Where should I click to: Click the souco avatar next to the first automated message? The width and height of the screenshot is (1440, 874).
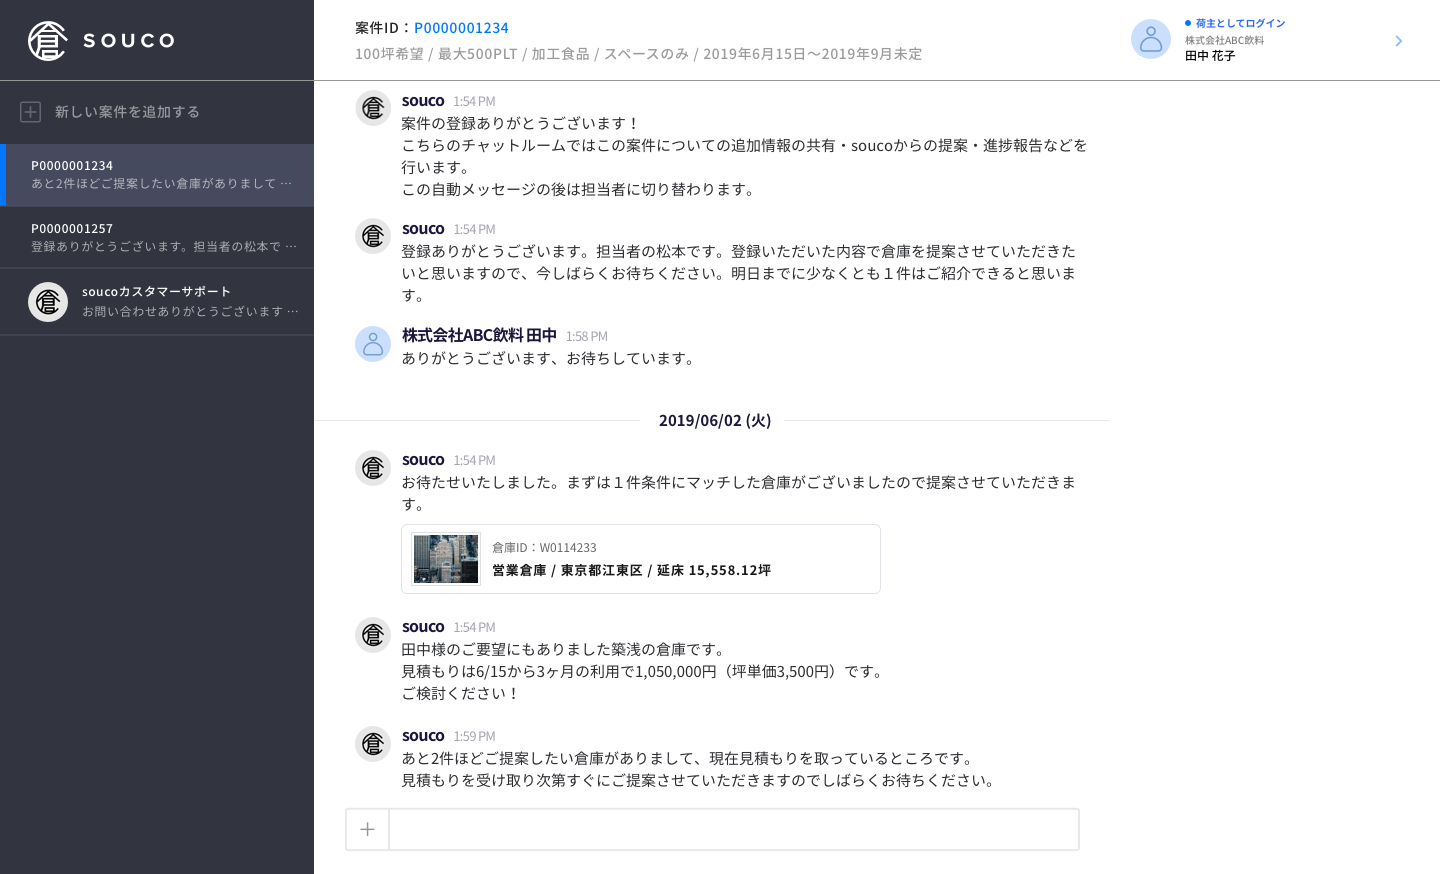tap(372, 107)
